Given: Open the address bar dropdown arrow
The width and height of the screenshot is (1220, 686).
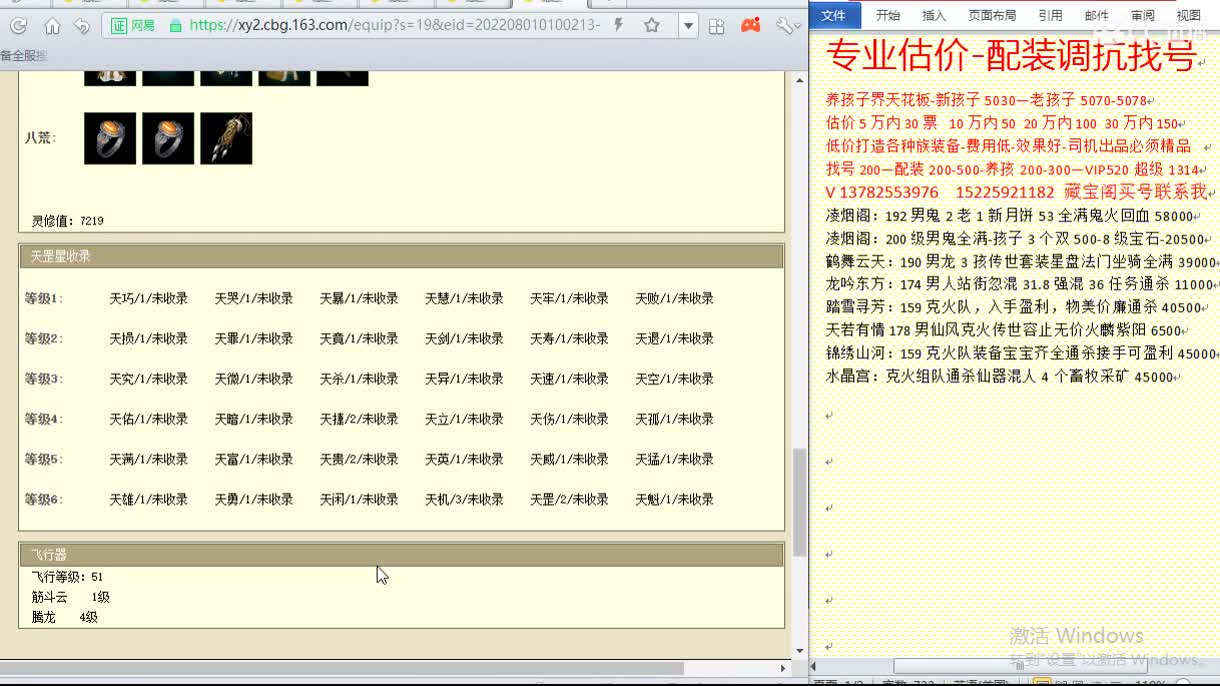Looking at the screenshot, I should (x=688, y=26).
